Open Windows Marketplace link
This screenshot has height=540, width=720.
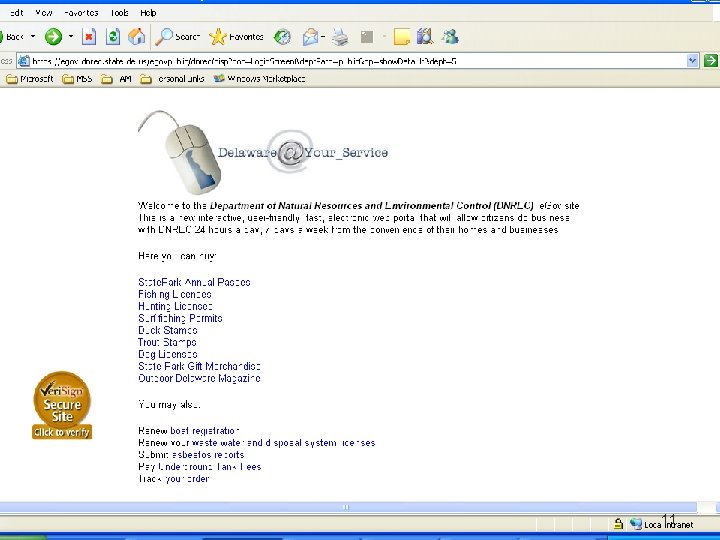point(259,79)
